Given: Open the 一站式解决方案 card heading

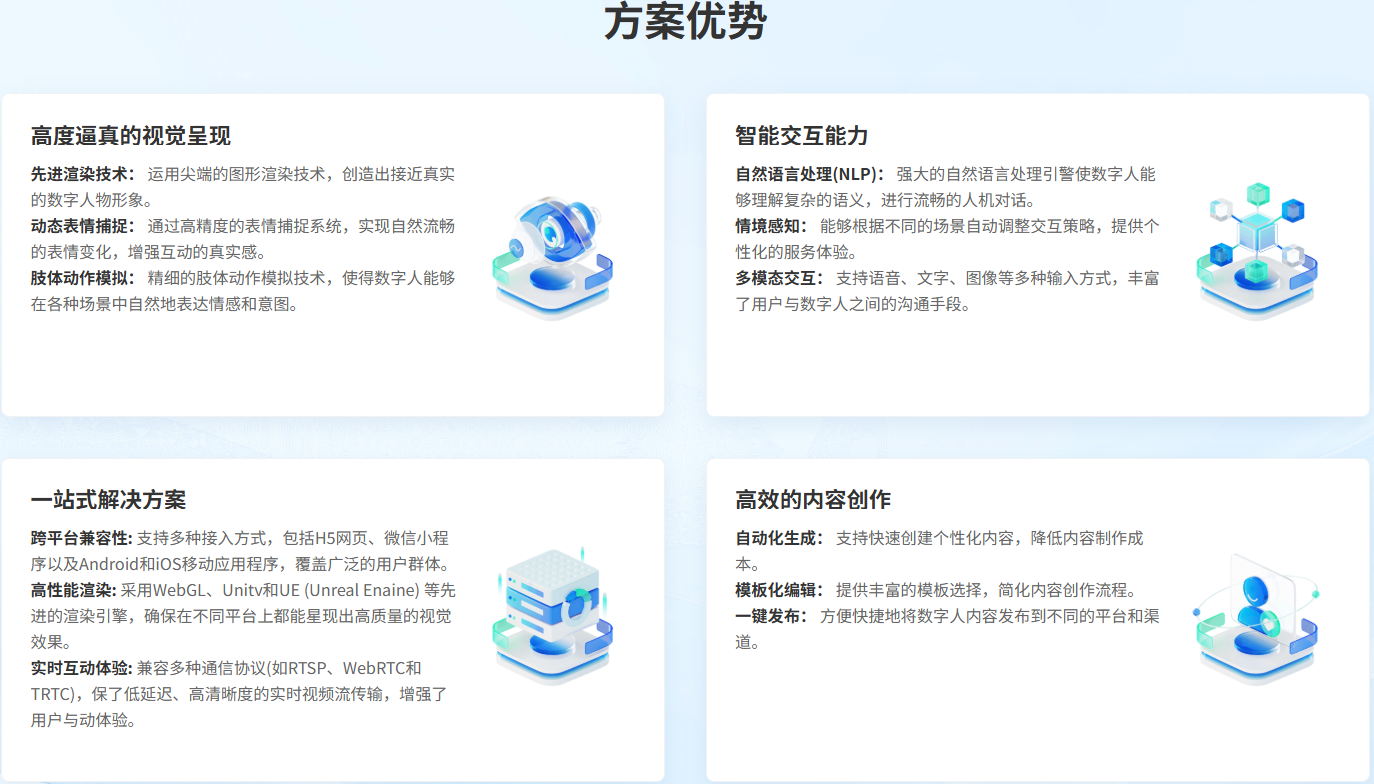Looking at the screenshot, I should coord(108,500).
